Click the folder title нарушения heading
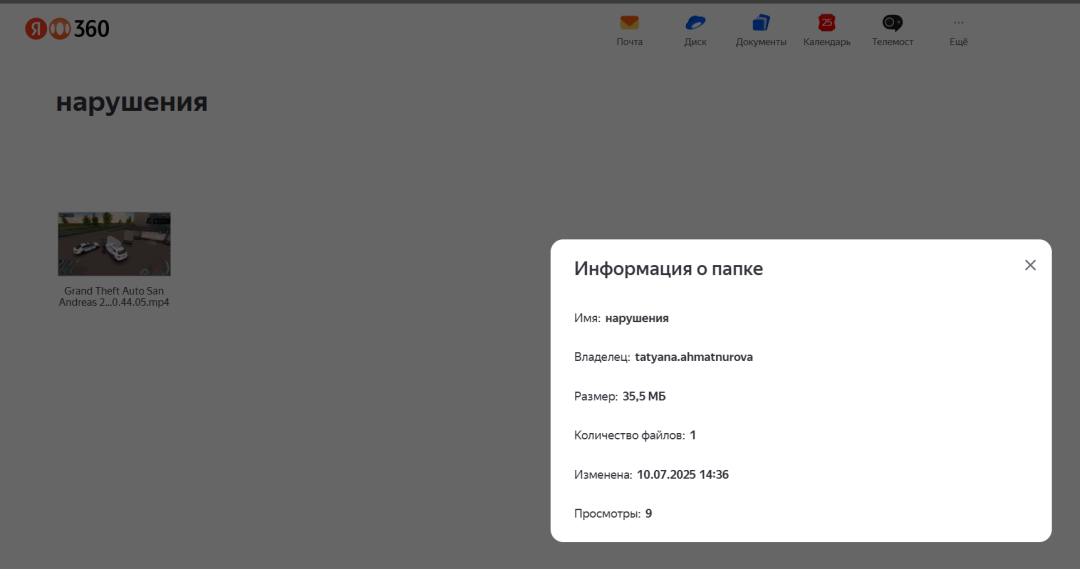 tap(132, 102)
